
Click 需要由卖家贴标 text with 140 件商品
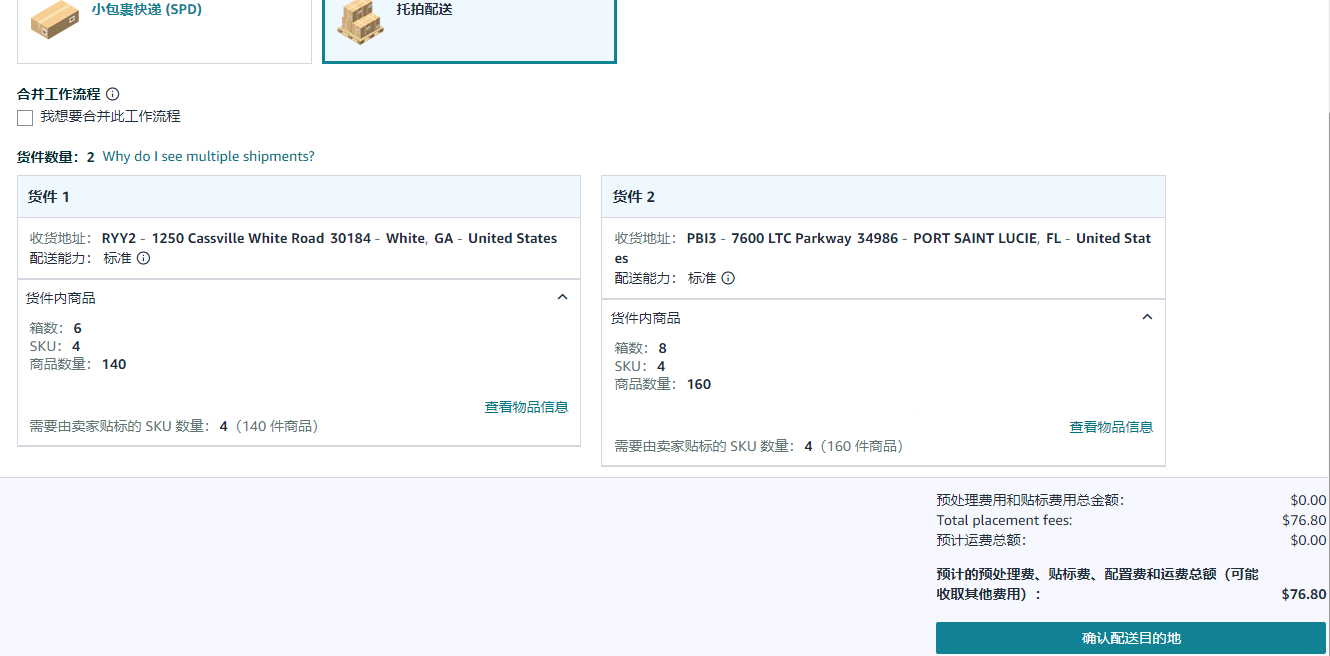pyautogui.click(x=174, y=426)
